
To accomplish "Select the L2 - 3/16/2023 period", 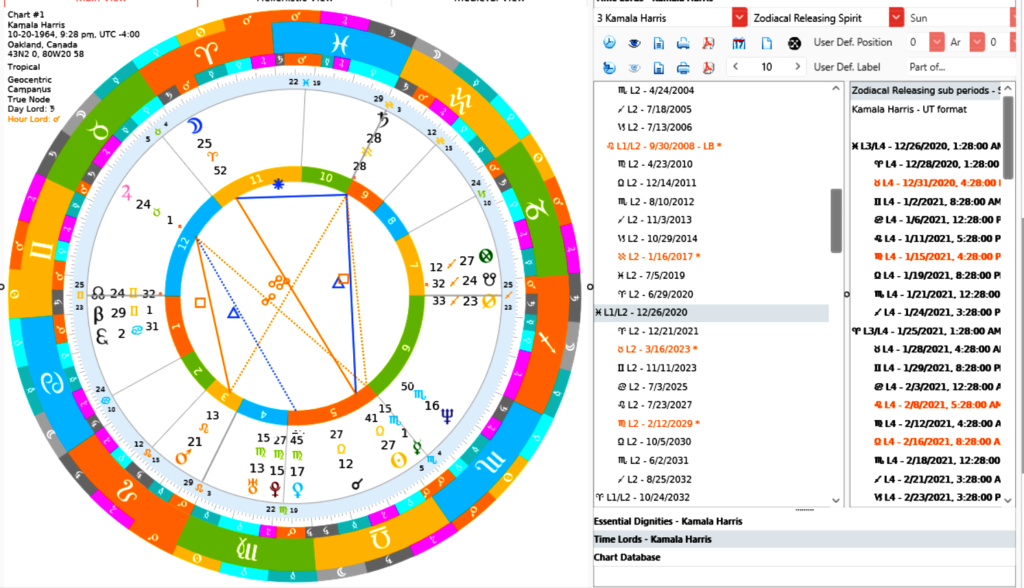I will 656,349.
